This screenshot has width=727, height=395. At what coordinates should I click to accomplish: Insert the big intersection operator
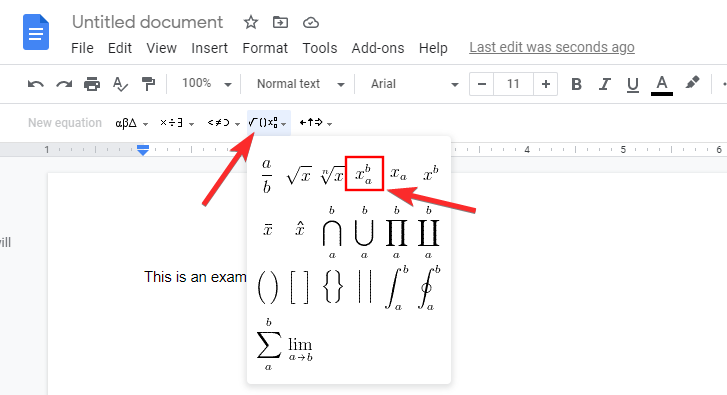click(332, 232)
